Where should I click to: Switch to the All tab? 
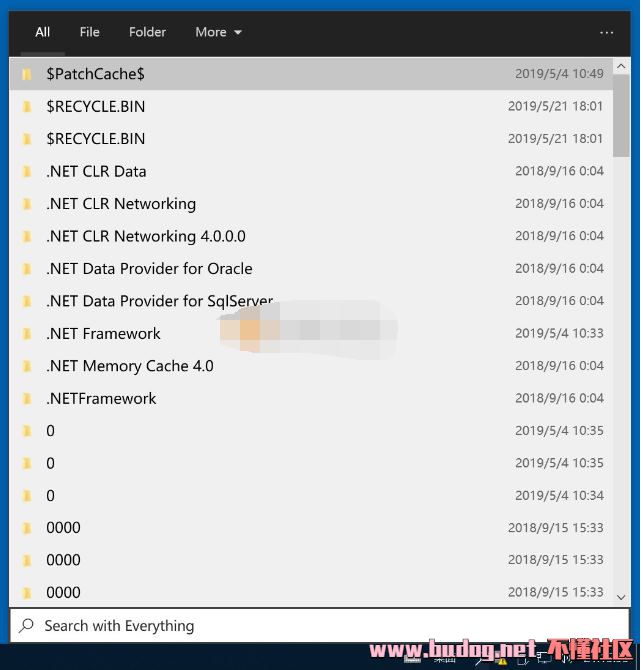pos(43,32)
